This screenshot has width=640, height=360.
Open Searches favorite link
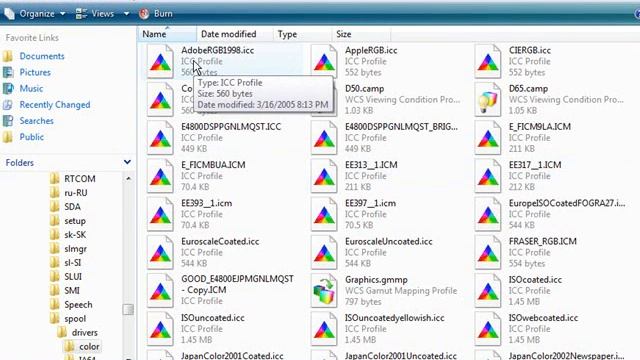point(36,121)
